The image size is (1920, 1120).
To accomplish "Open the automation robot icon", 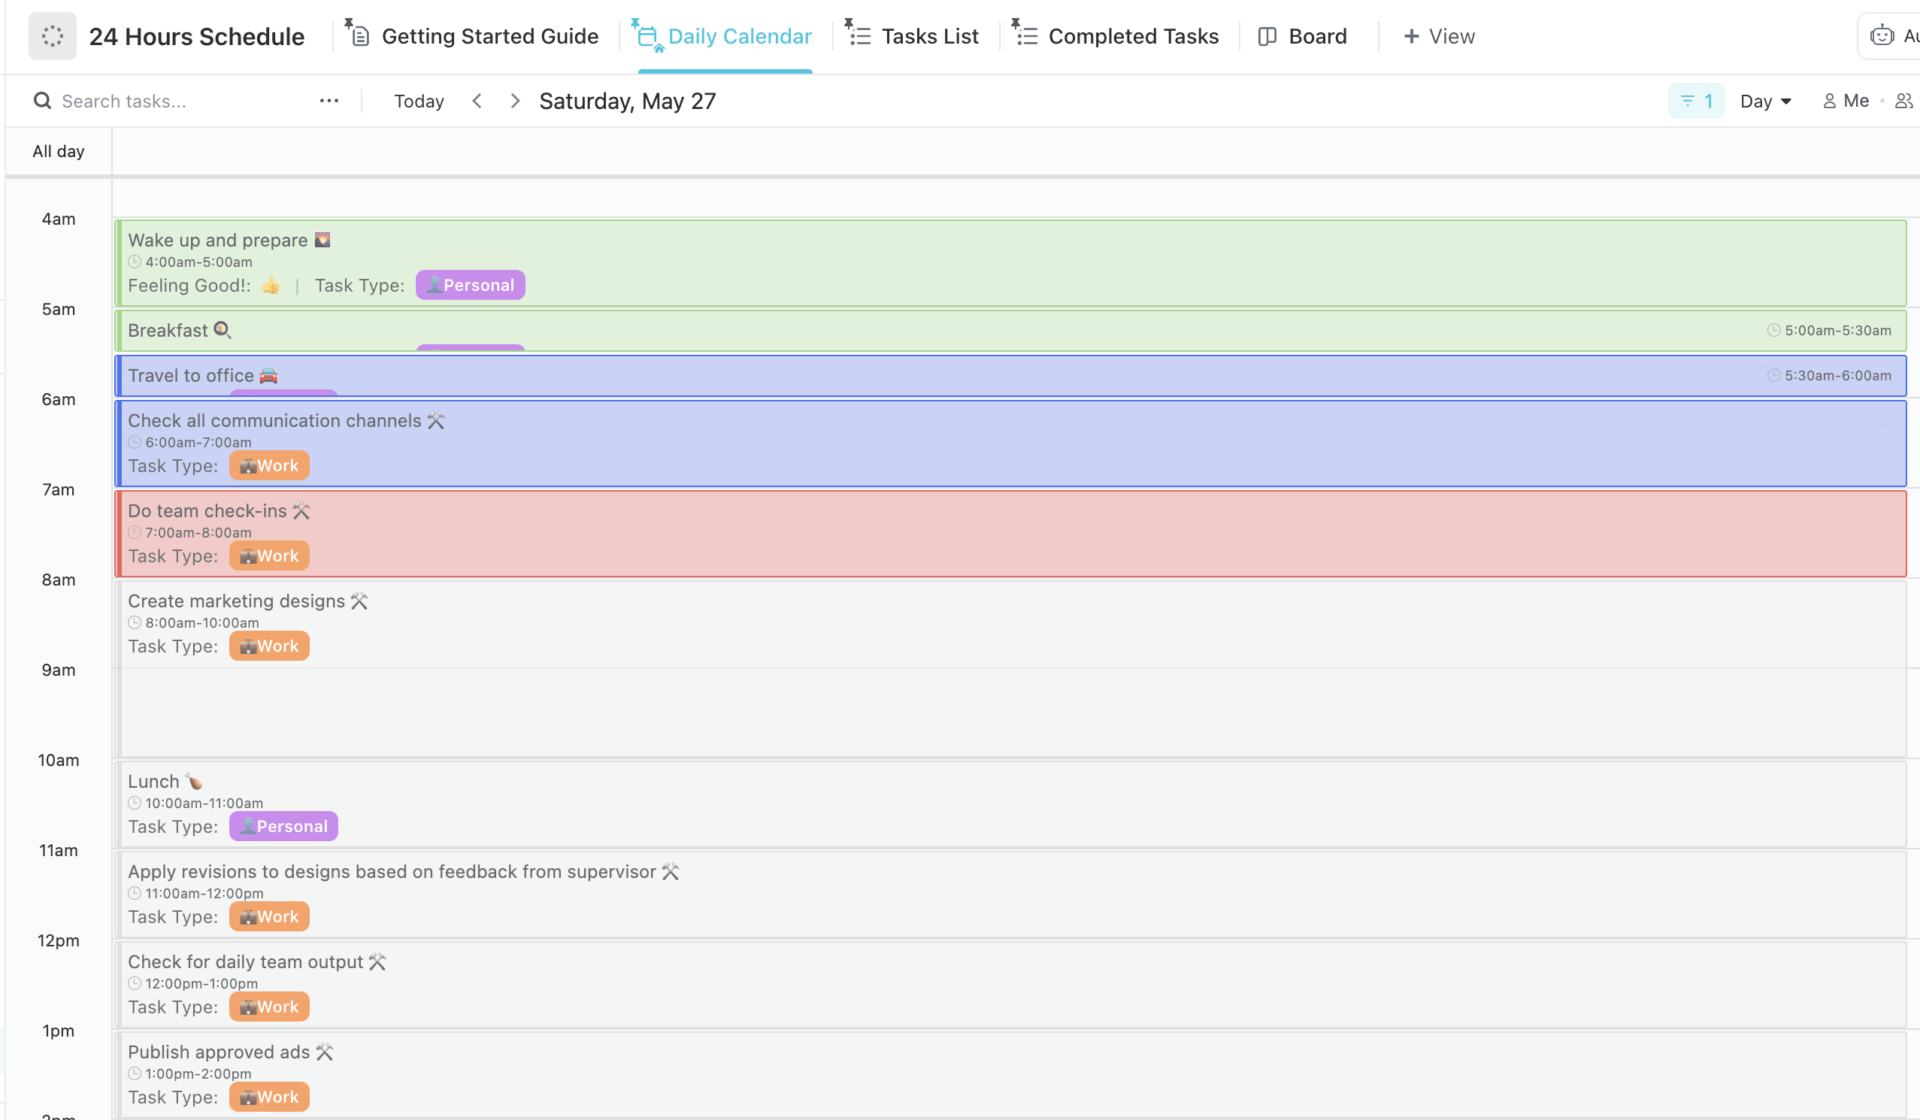I will [x=1882, y=36].
